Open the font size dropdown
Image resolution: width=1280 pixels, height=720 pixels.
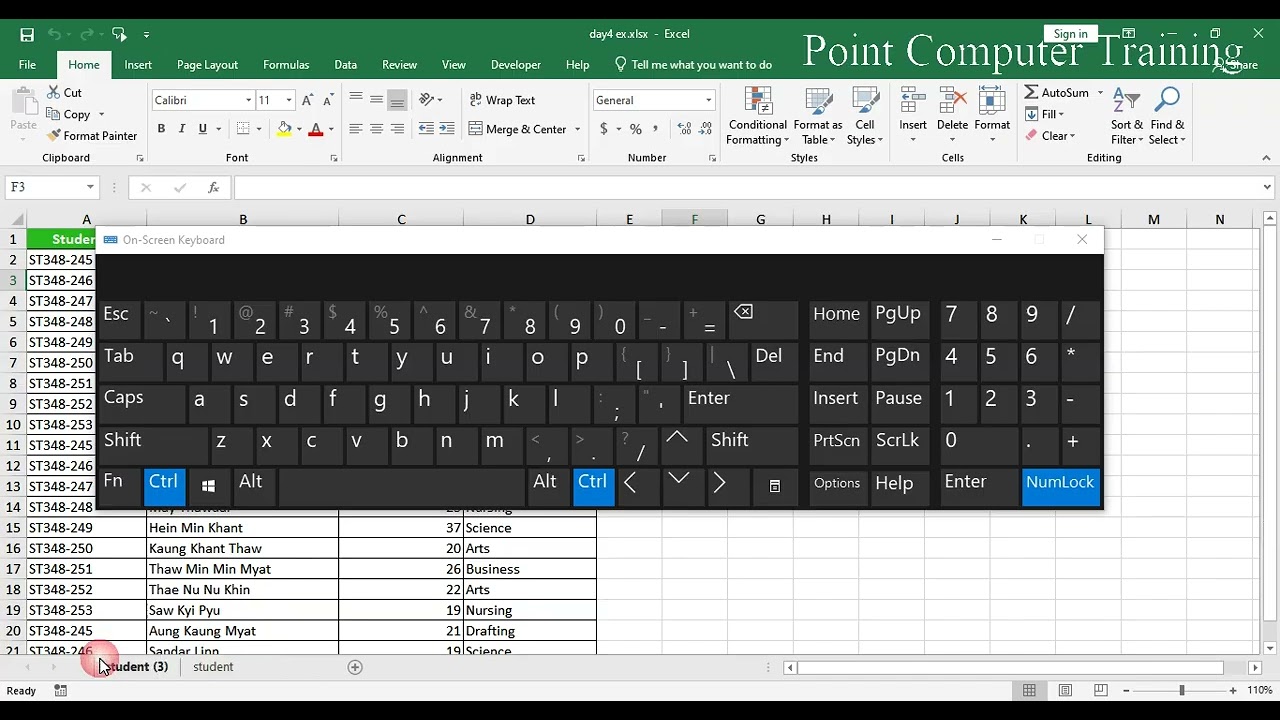[289, 100]
